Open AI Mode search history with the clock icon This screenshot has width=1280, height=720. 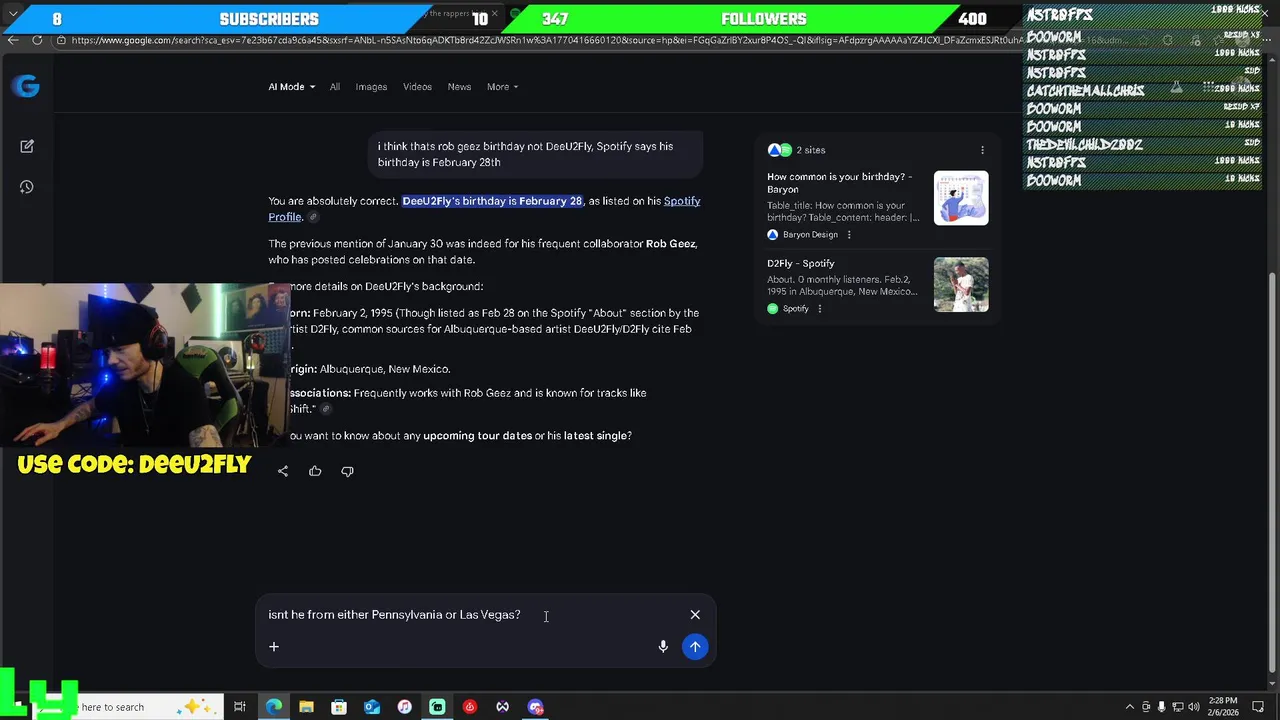pos(27,187)
